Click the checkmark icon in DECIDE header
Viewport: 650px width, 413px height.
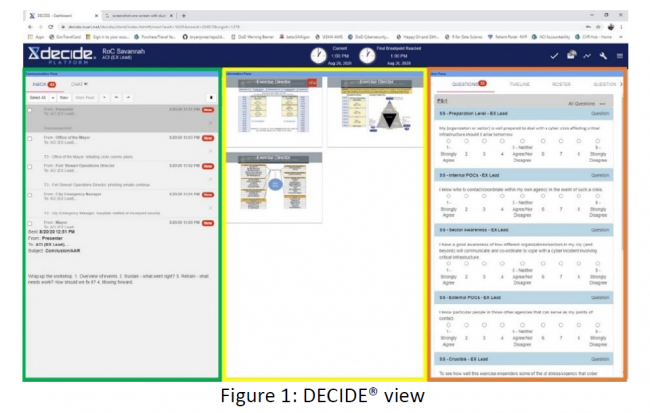tap(554, 56)
